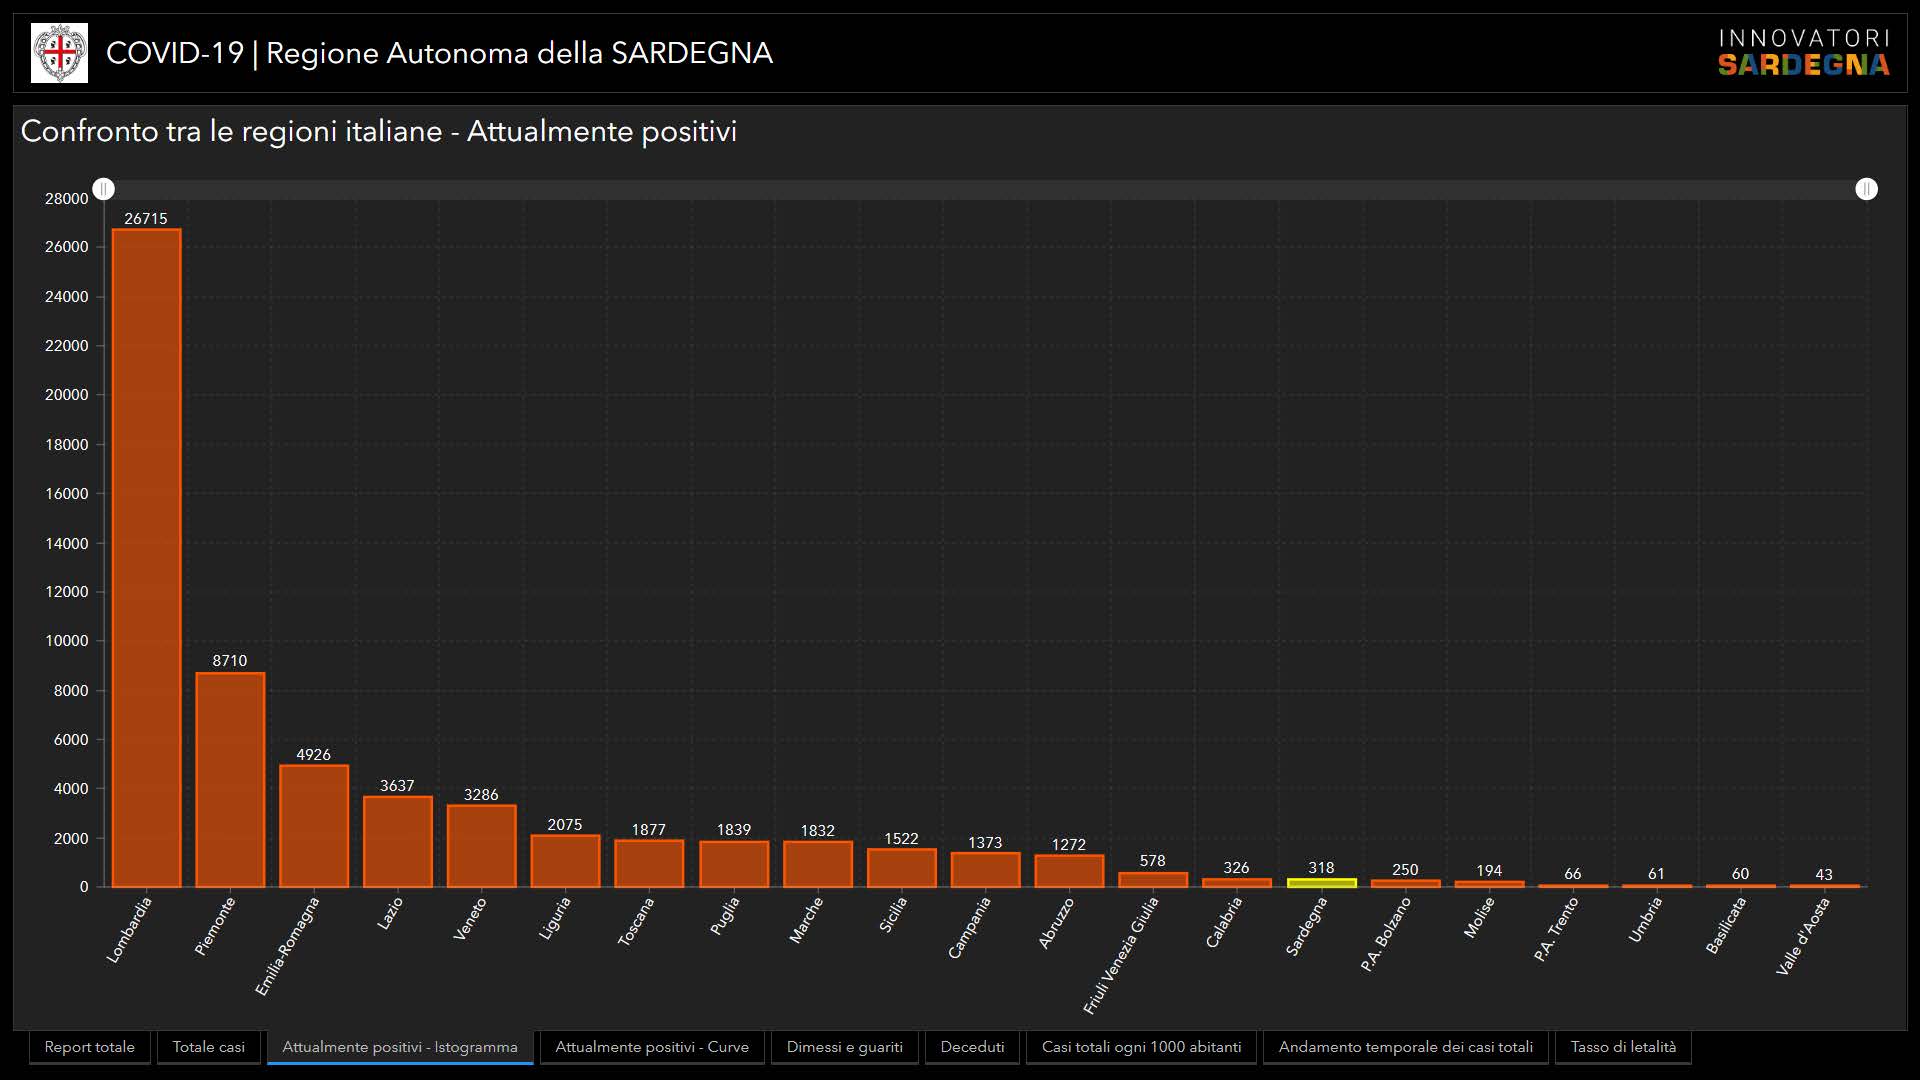Grab the left range slider handle
The image size is (1920, 1080).
(x=104, y=189)
